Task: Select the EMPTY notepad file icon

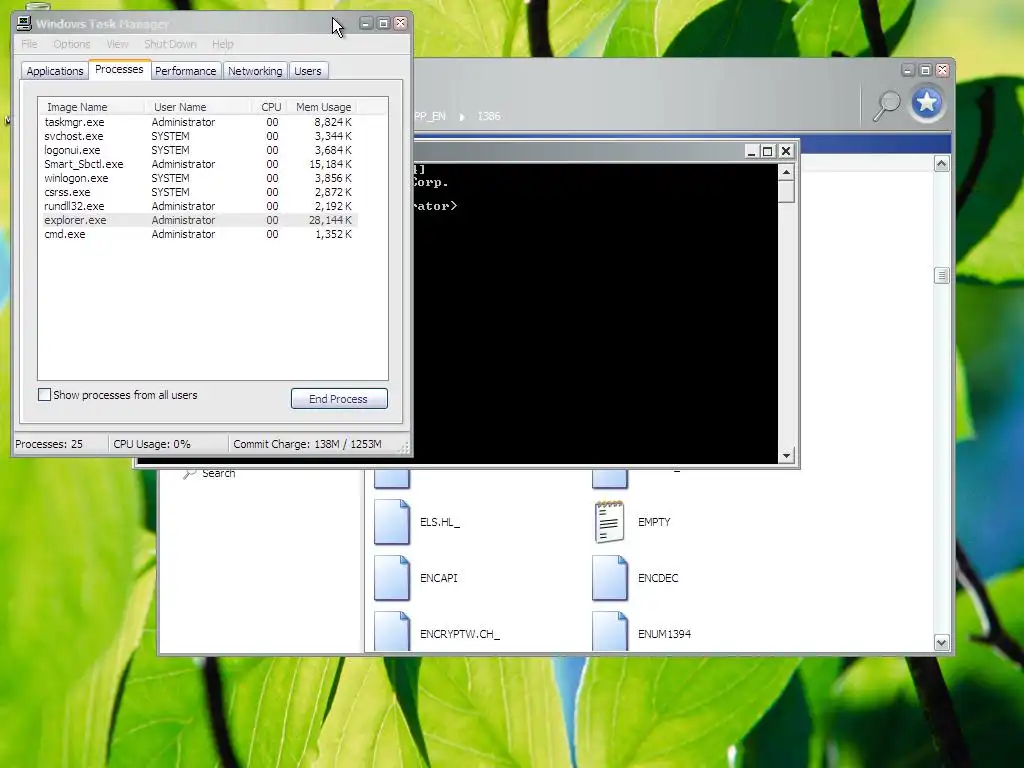Action: coord(609,522)
